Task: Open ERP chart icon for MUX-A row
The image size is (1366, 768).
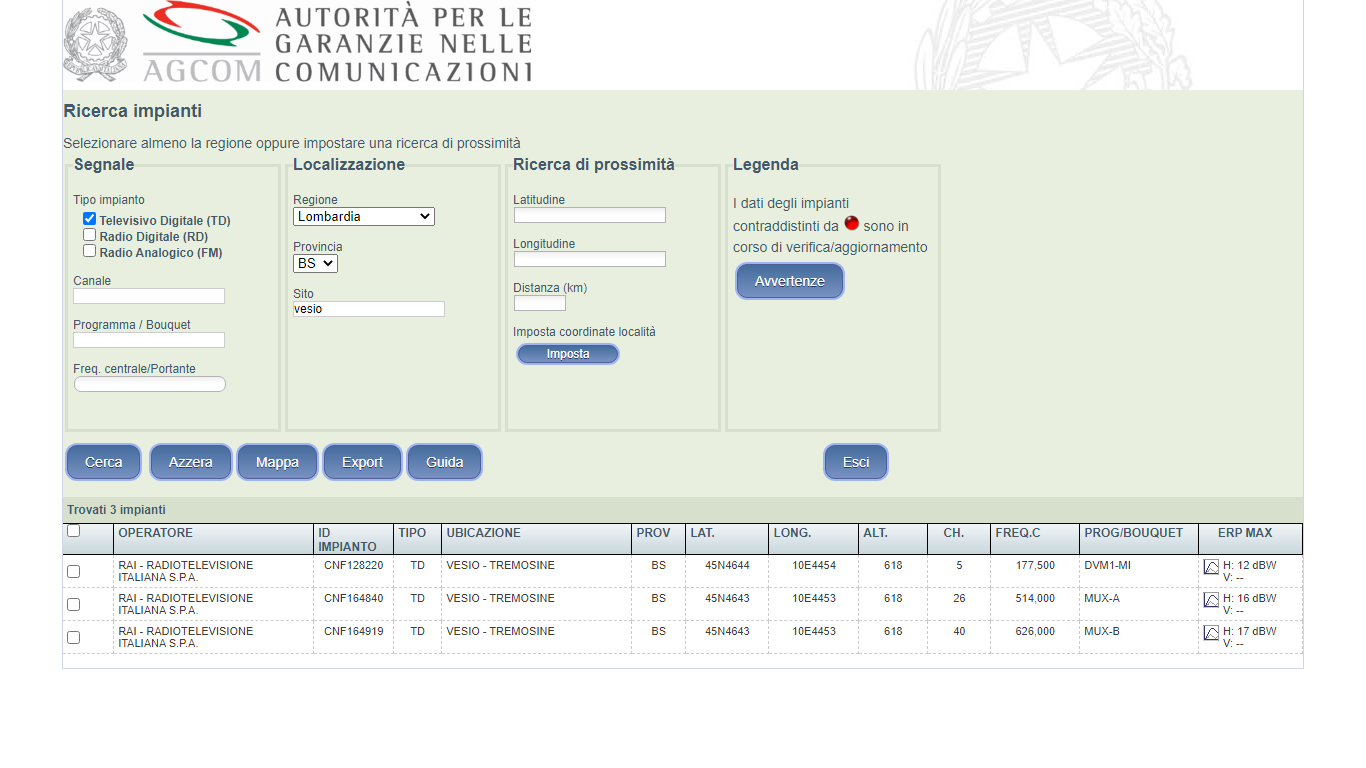Action: (x=1211, y=600)
